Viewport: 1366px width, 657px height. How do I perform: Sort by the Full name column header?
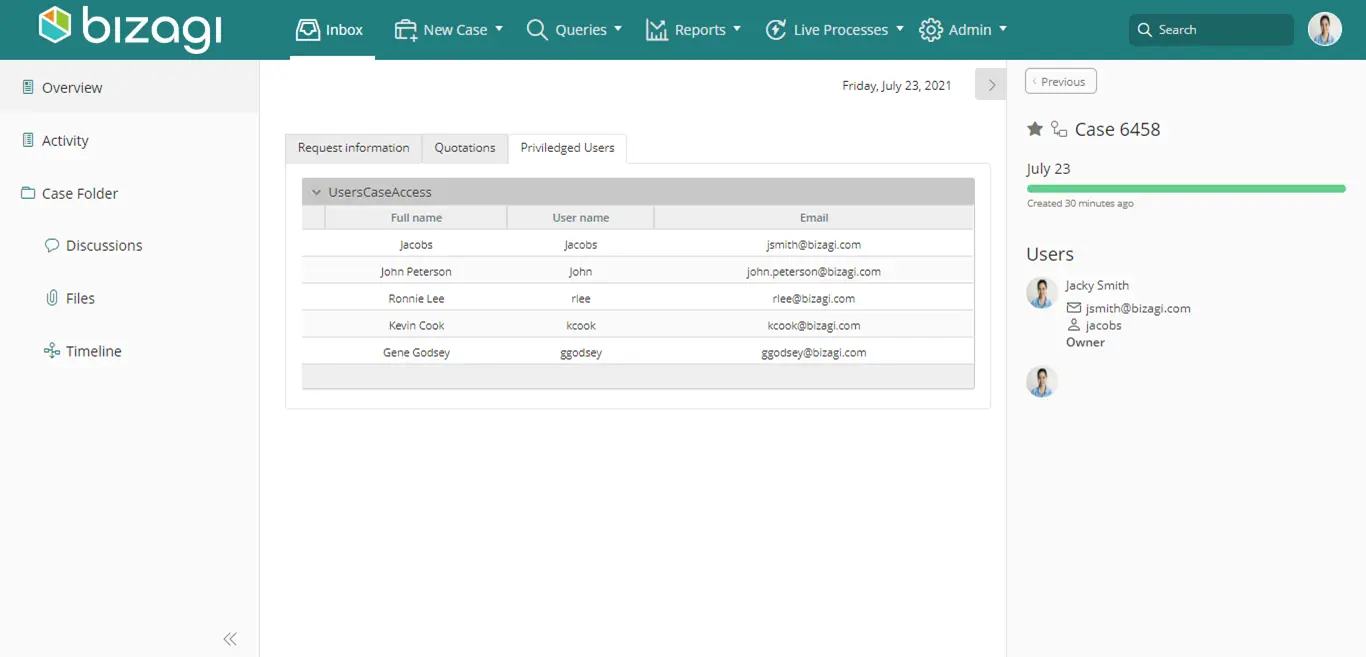click(416, 217)
